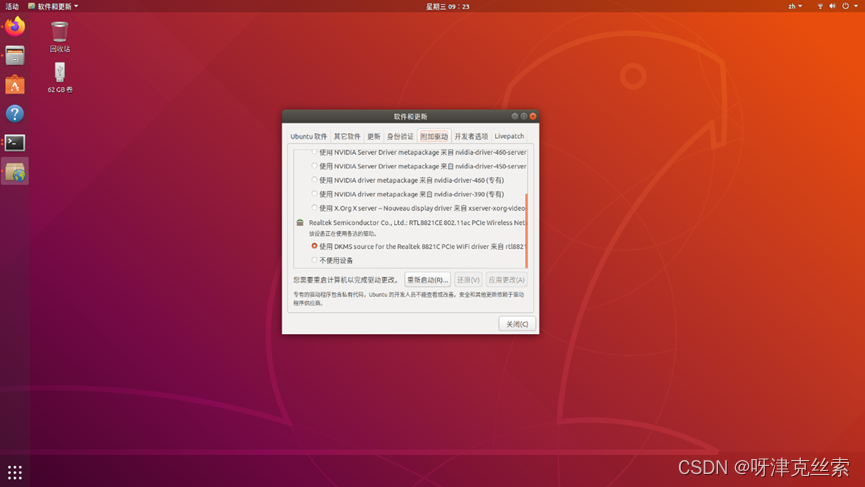Open the 62 GB volume desktop icon
This screenshot has width=865, height=487.
(60, 77)
